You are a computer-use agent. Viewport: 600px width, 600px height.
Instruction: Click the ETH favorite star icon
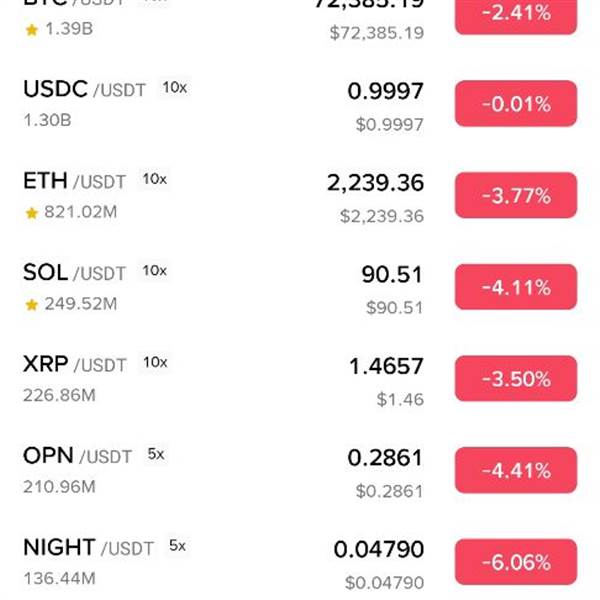pos(31,213)
